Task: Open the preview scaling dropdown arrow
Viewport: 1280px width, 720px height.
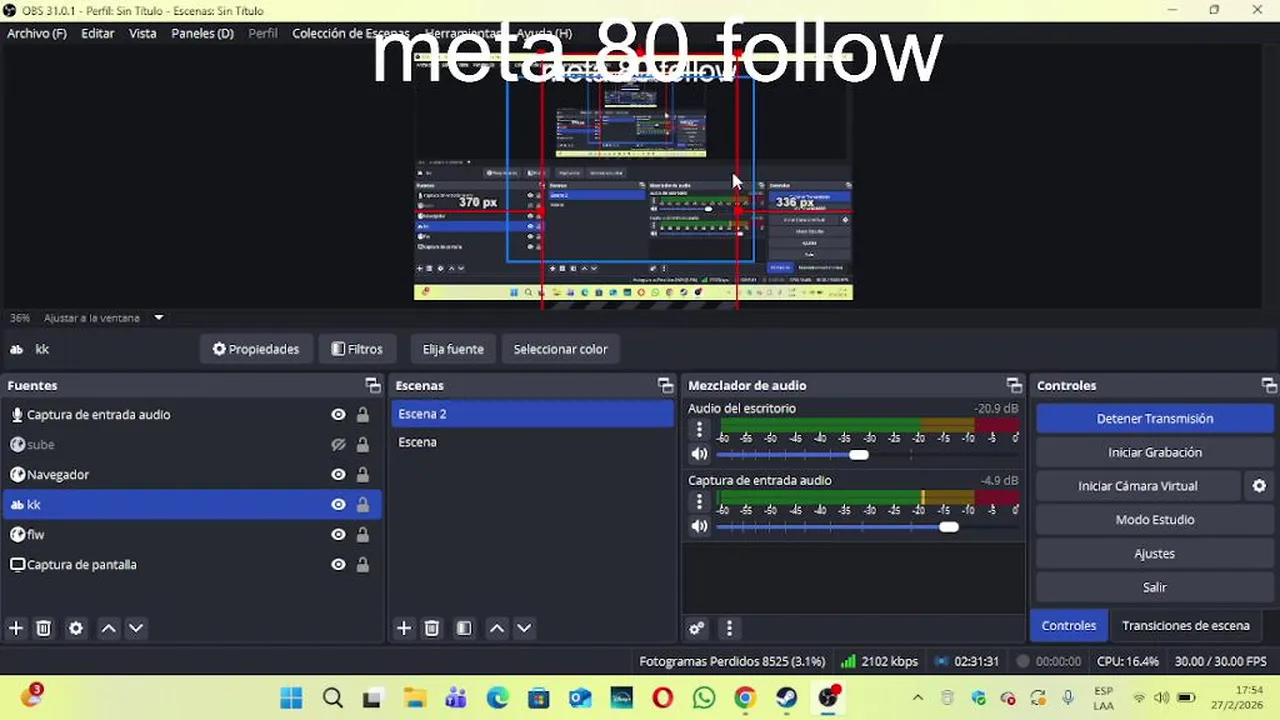Action: pos(158,318)
